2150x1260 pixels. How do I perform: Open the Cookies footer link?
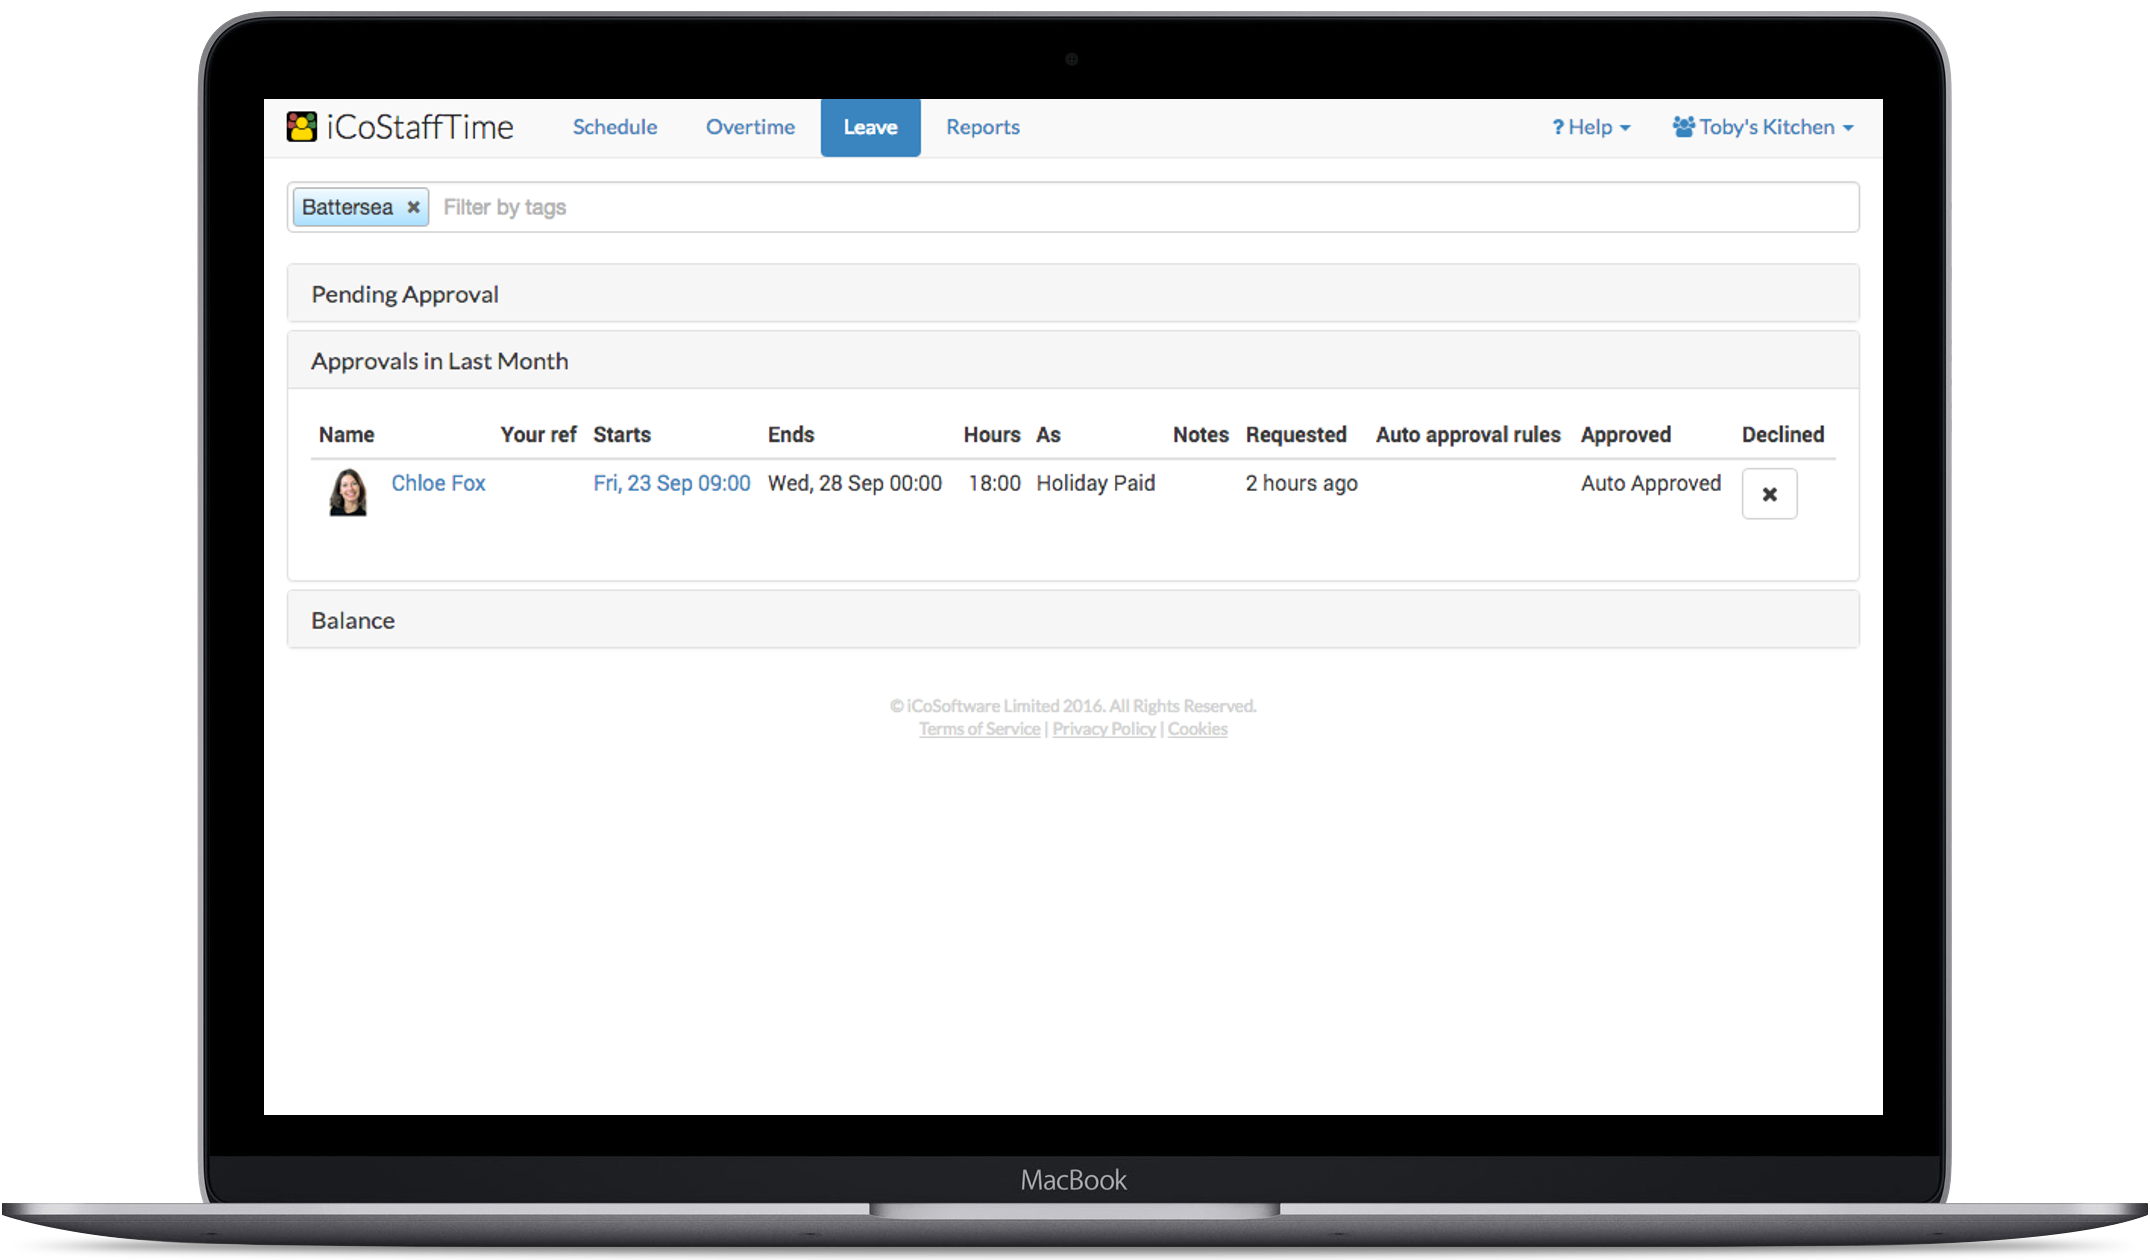(x=1197, y=729)
